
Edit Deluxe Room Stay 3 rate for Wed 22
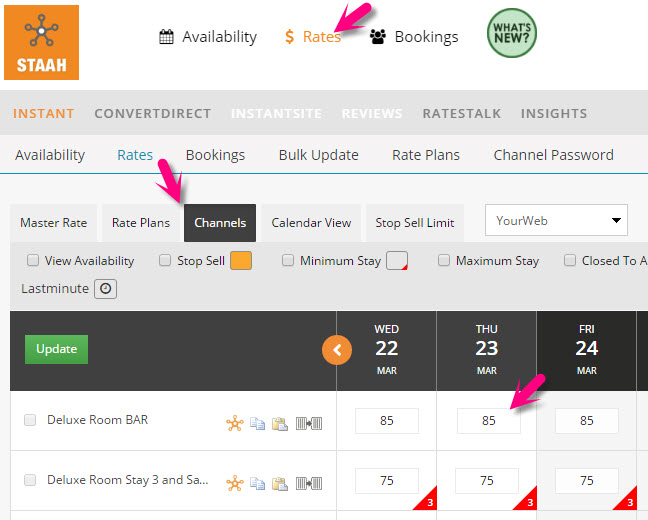pos(387,481)
